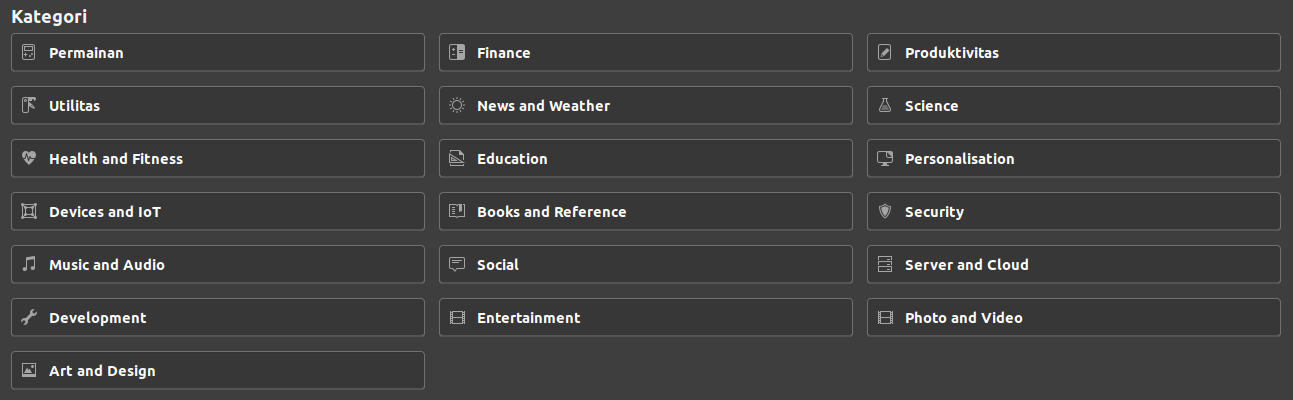
Task: Click the Development wrench icon
Action: [29, 318]
